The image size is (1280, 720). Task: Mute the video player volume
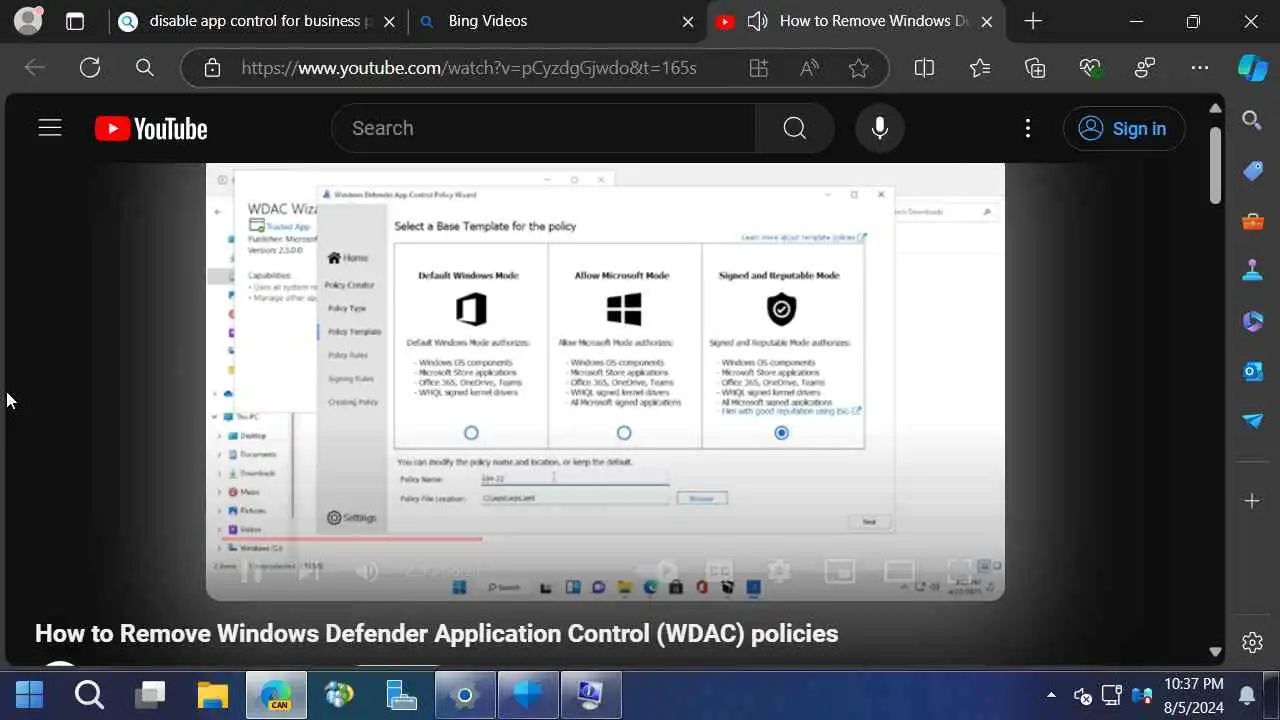[x=367, y=571]
